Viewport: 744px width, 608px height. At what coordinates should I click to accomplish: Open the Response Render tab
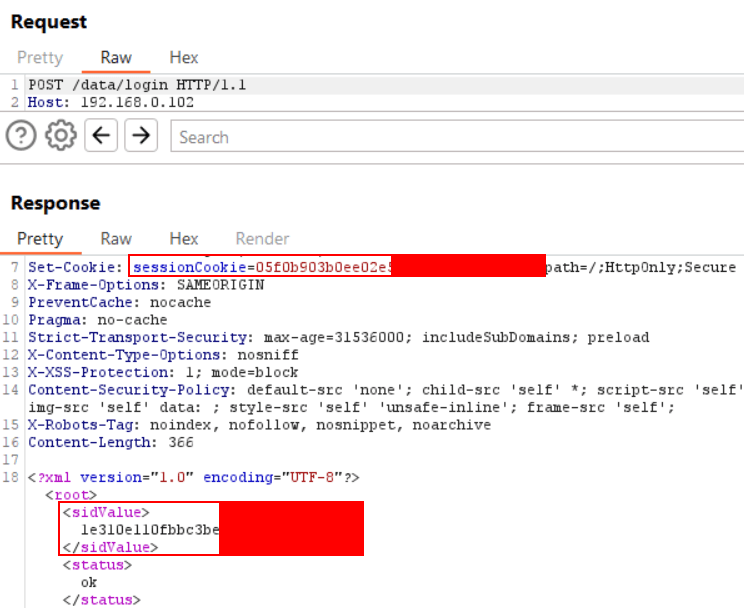262,239
